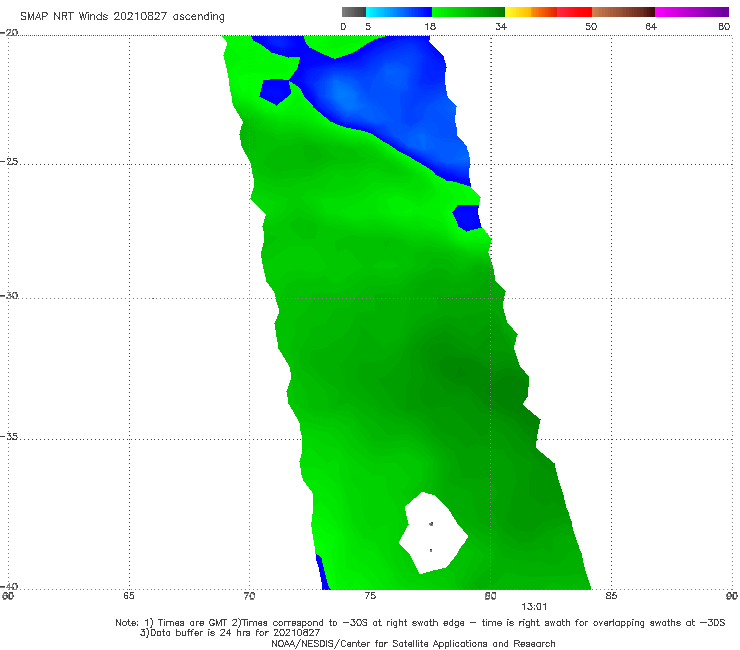Pick the green 18-34 color bar segment

[468, 12]
